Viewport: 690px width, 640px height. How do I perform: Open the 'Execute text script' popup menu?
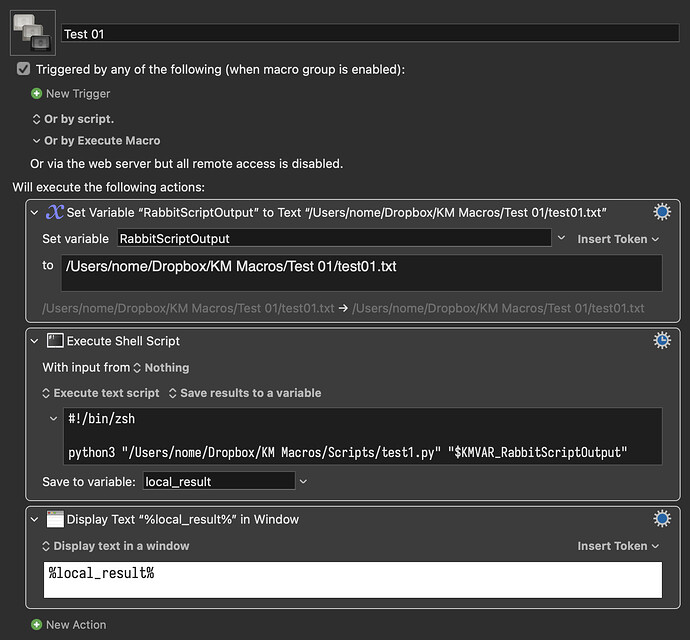pos(100,393)
